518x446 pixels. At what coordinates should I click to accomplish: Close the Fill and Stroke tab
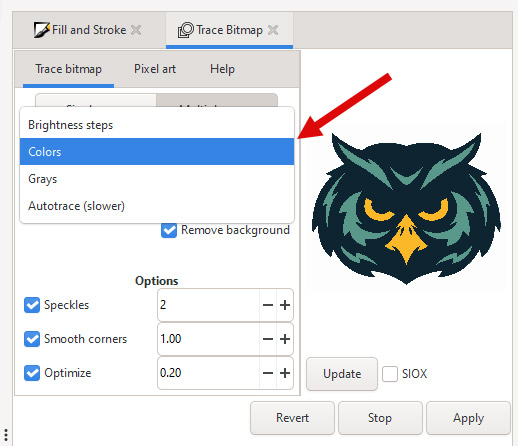click(x=136, y=30)
